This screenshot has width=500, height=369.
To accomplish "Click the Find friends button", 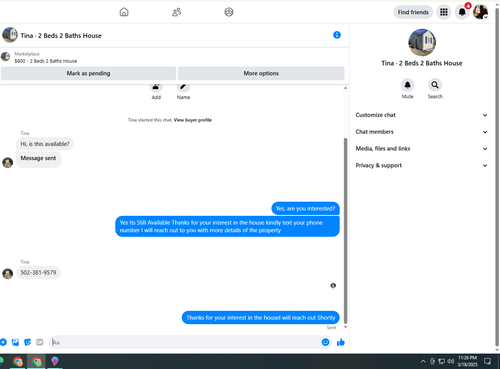I will tap(413, 12).
